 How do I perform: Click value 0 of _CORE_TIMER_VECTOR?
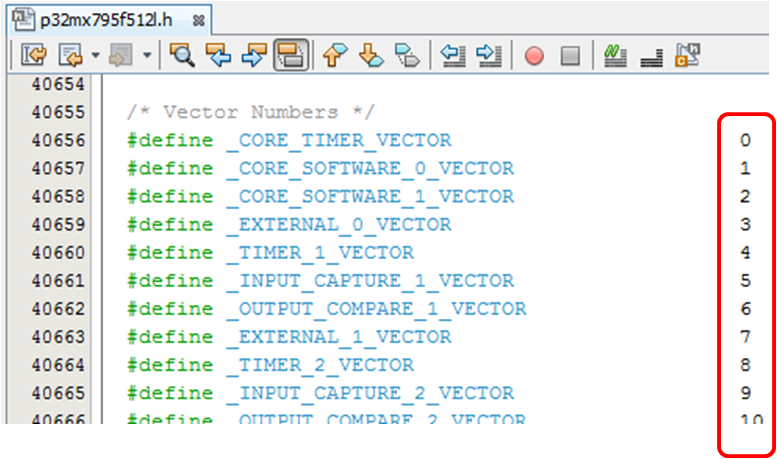coord(745,140)
